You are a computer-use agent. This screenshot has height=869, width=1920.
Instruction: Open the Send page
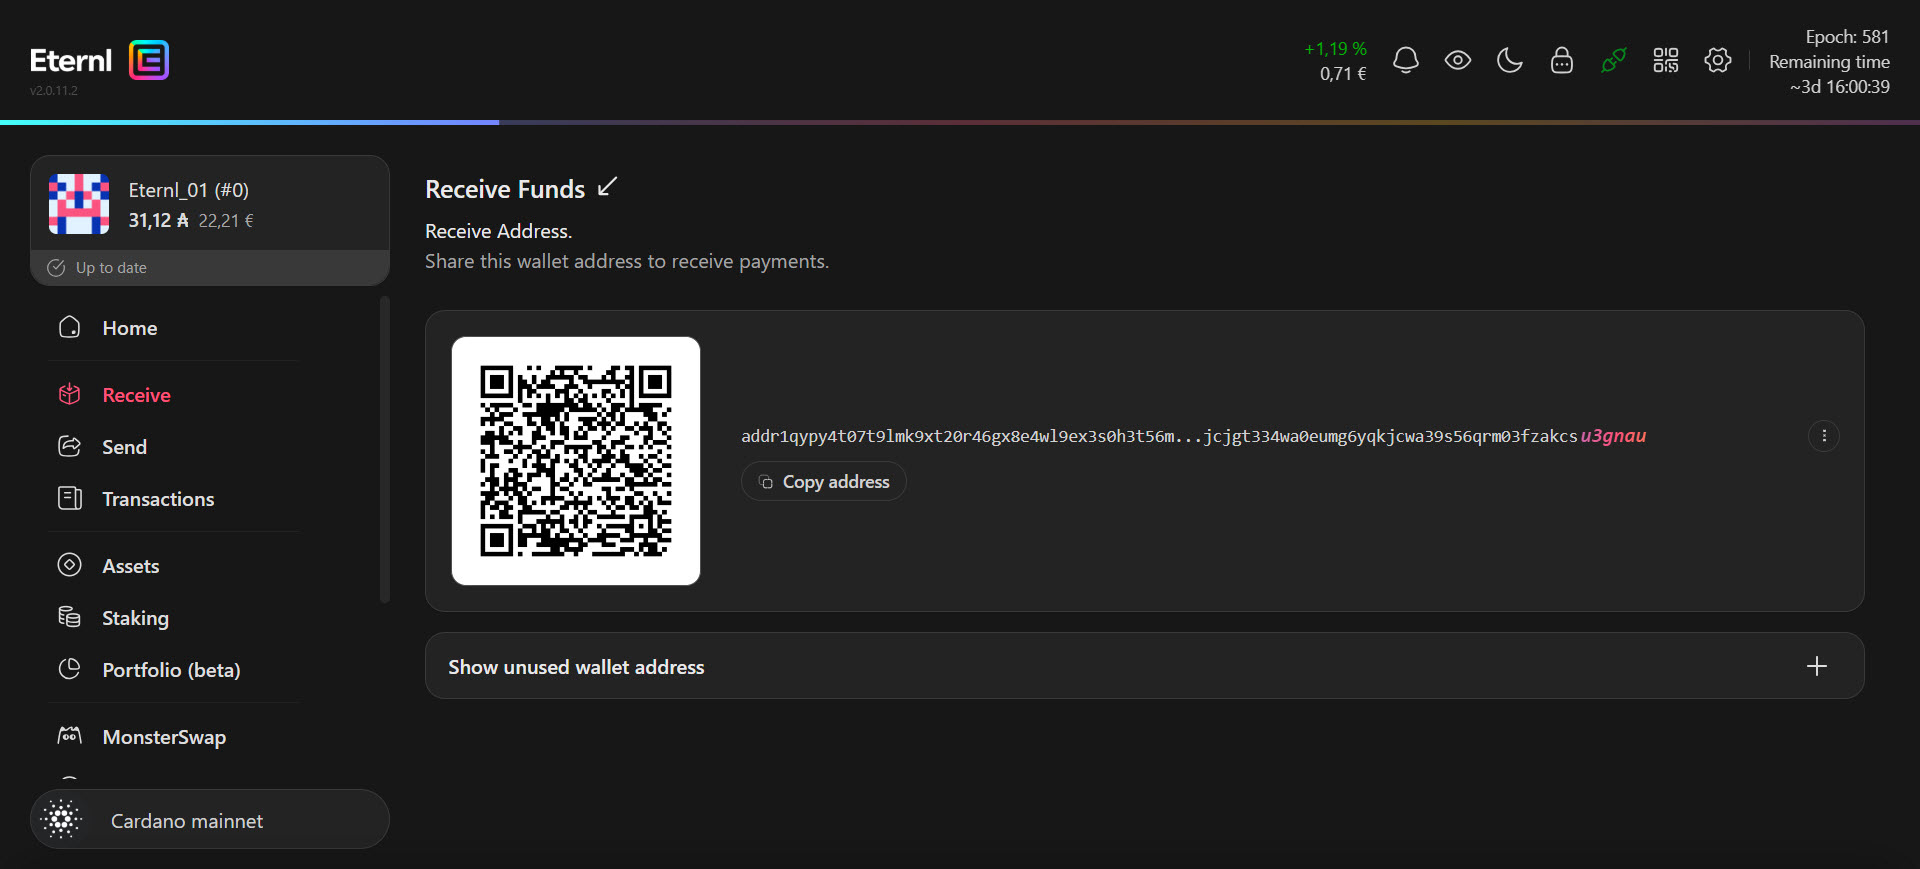pyautogui.click(x=124, y=447)
